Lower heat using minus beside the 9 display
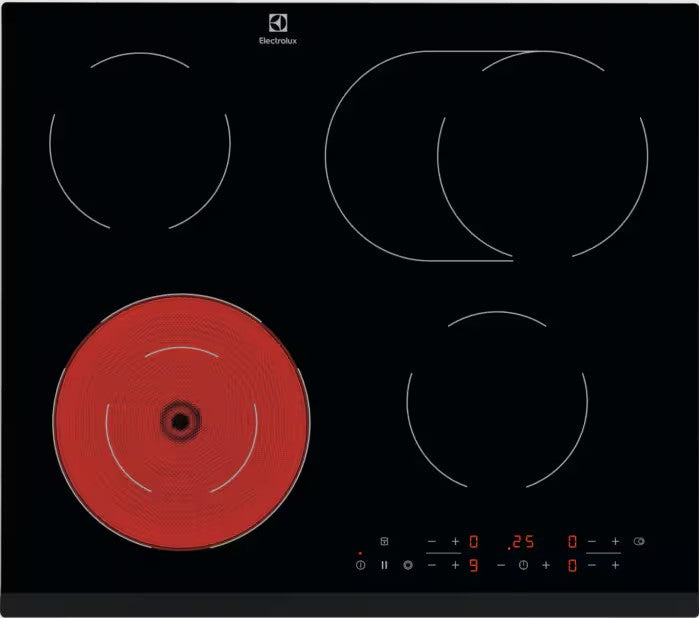 click(x=432, y=565)
